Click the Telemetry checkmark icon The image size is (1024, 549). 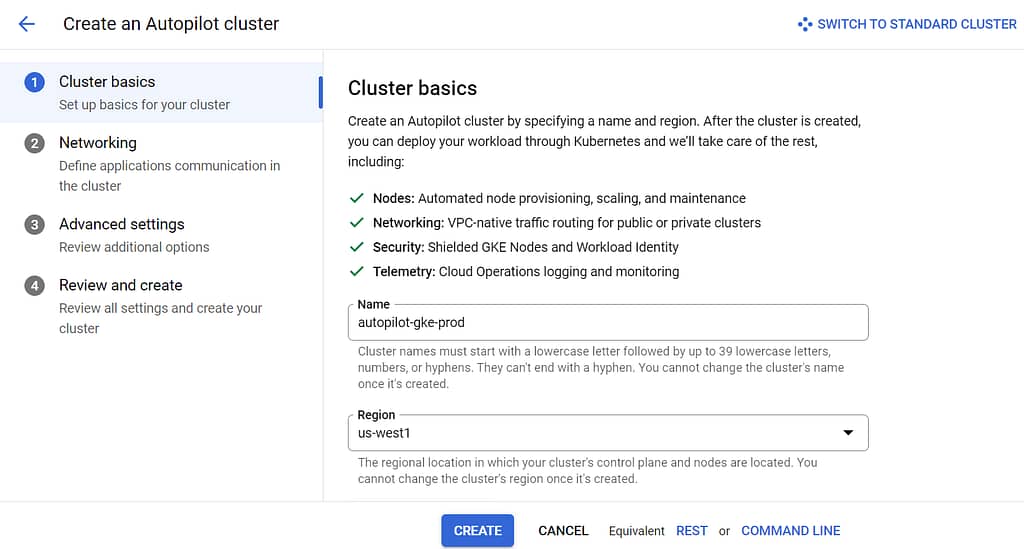[x=357, y=272]
